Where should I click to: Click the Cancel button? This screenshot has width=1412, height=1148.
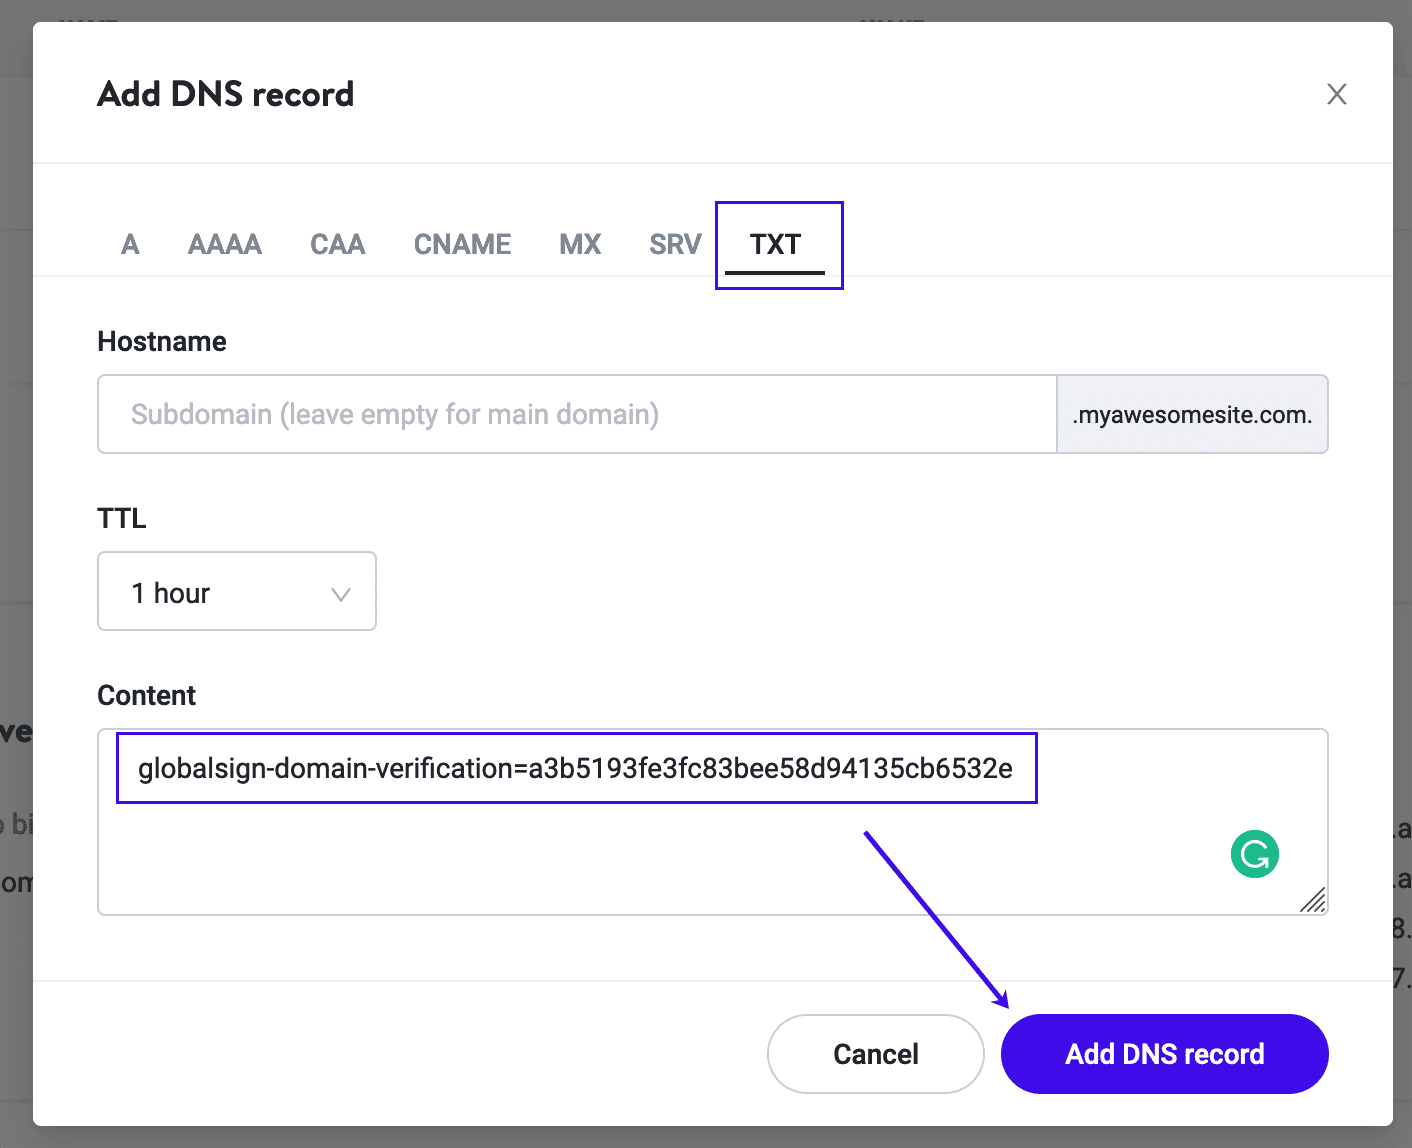(875, 1053)
